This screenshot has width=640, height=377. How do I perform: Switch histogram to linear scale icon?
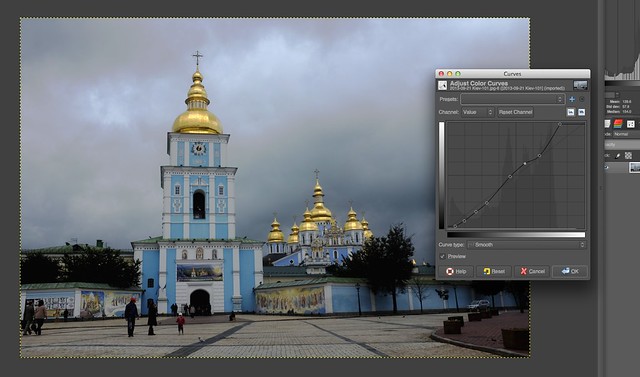[571, 112]
